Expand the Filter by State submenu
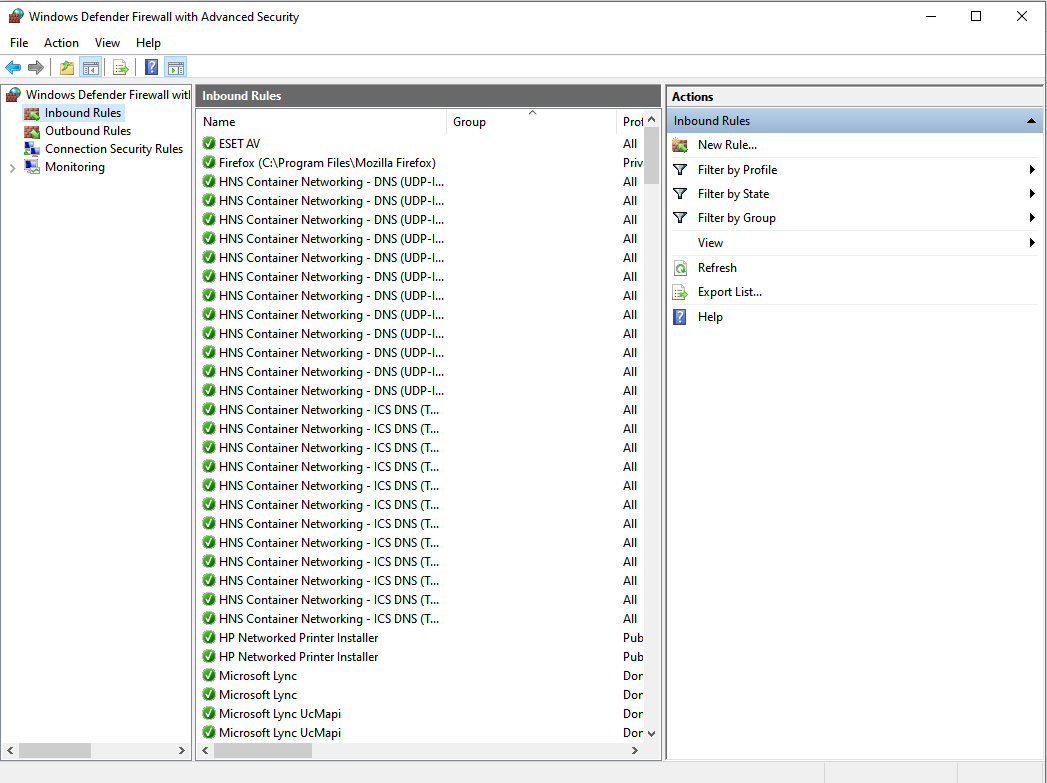Image resolution: width=1047 pixels, height=783 pixels. 1031,193
